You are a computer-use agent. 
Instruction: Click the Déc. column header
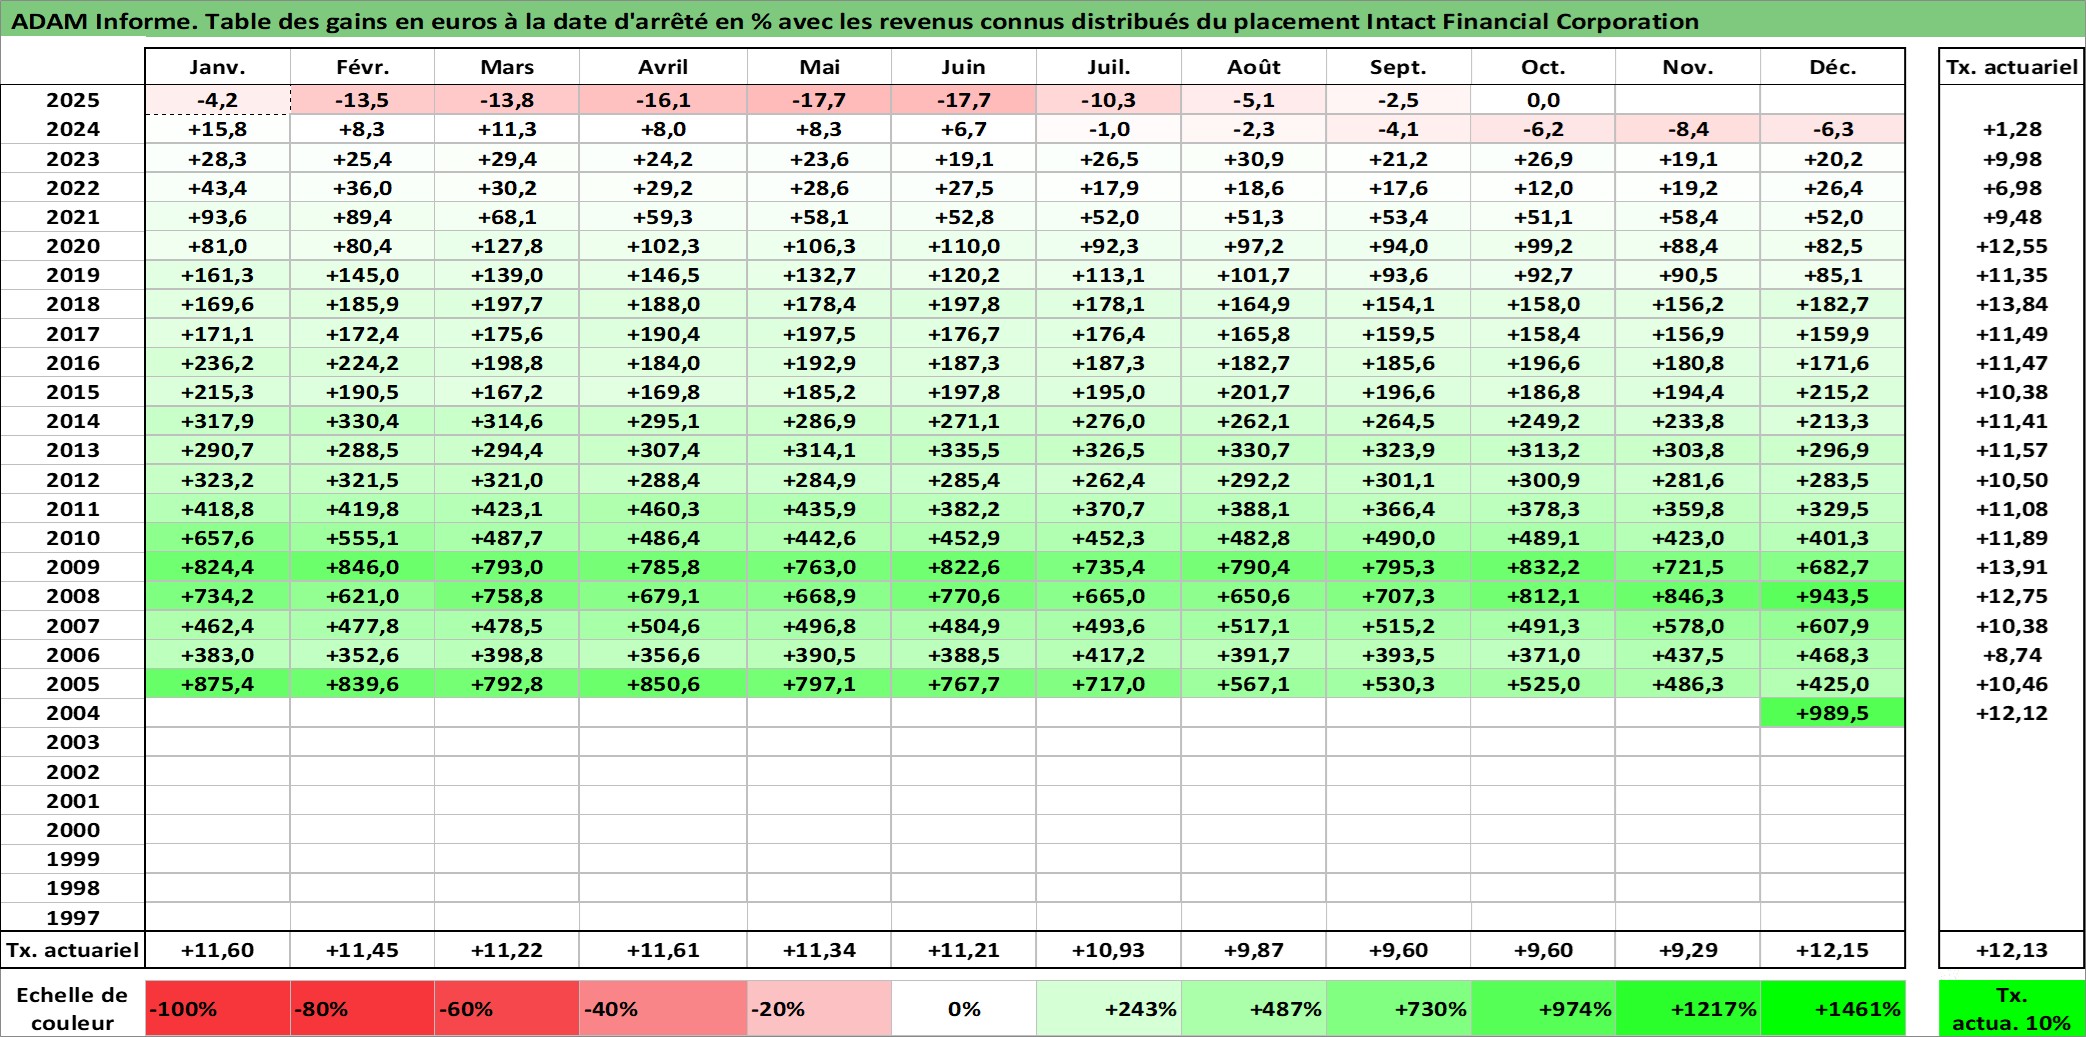point(1832,67)
